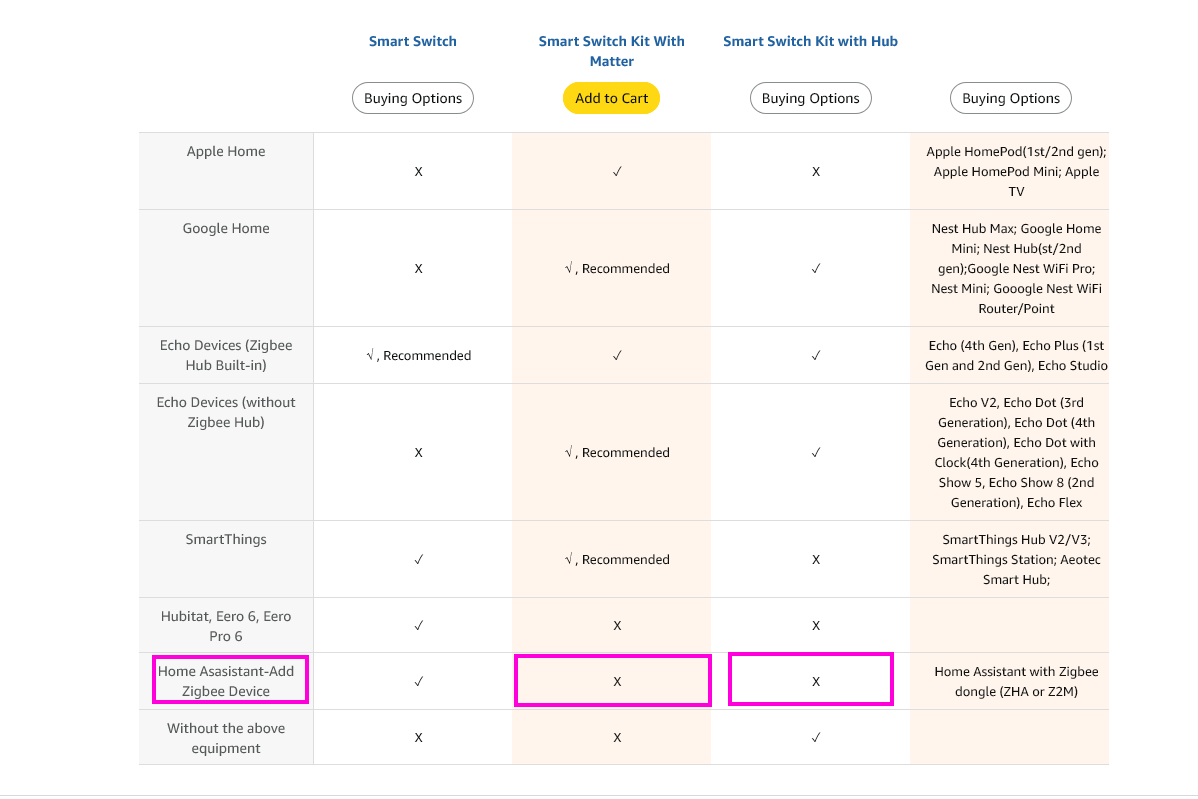Select the "Google Home" row label
1198x799 pixels.
(226, 228)
